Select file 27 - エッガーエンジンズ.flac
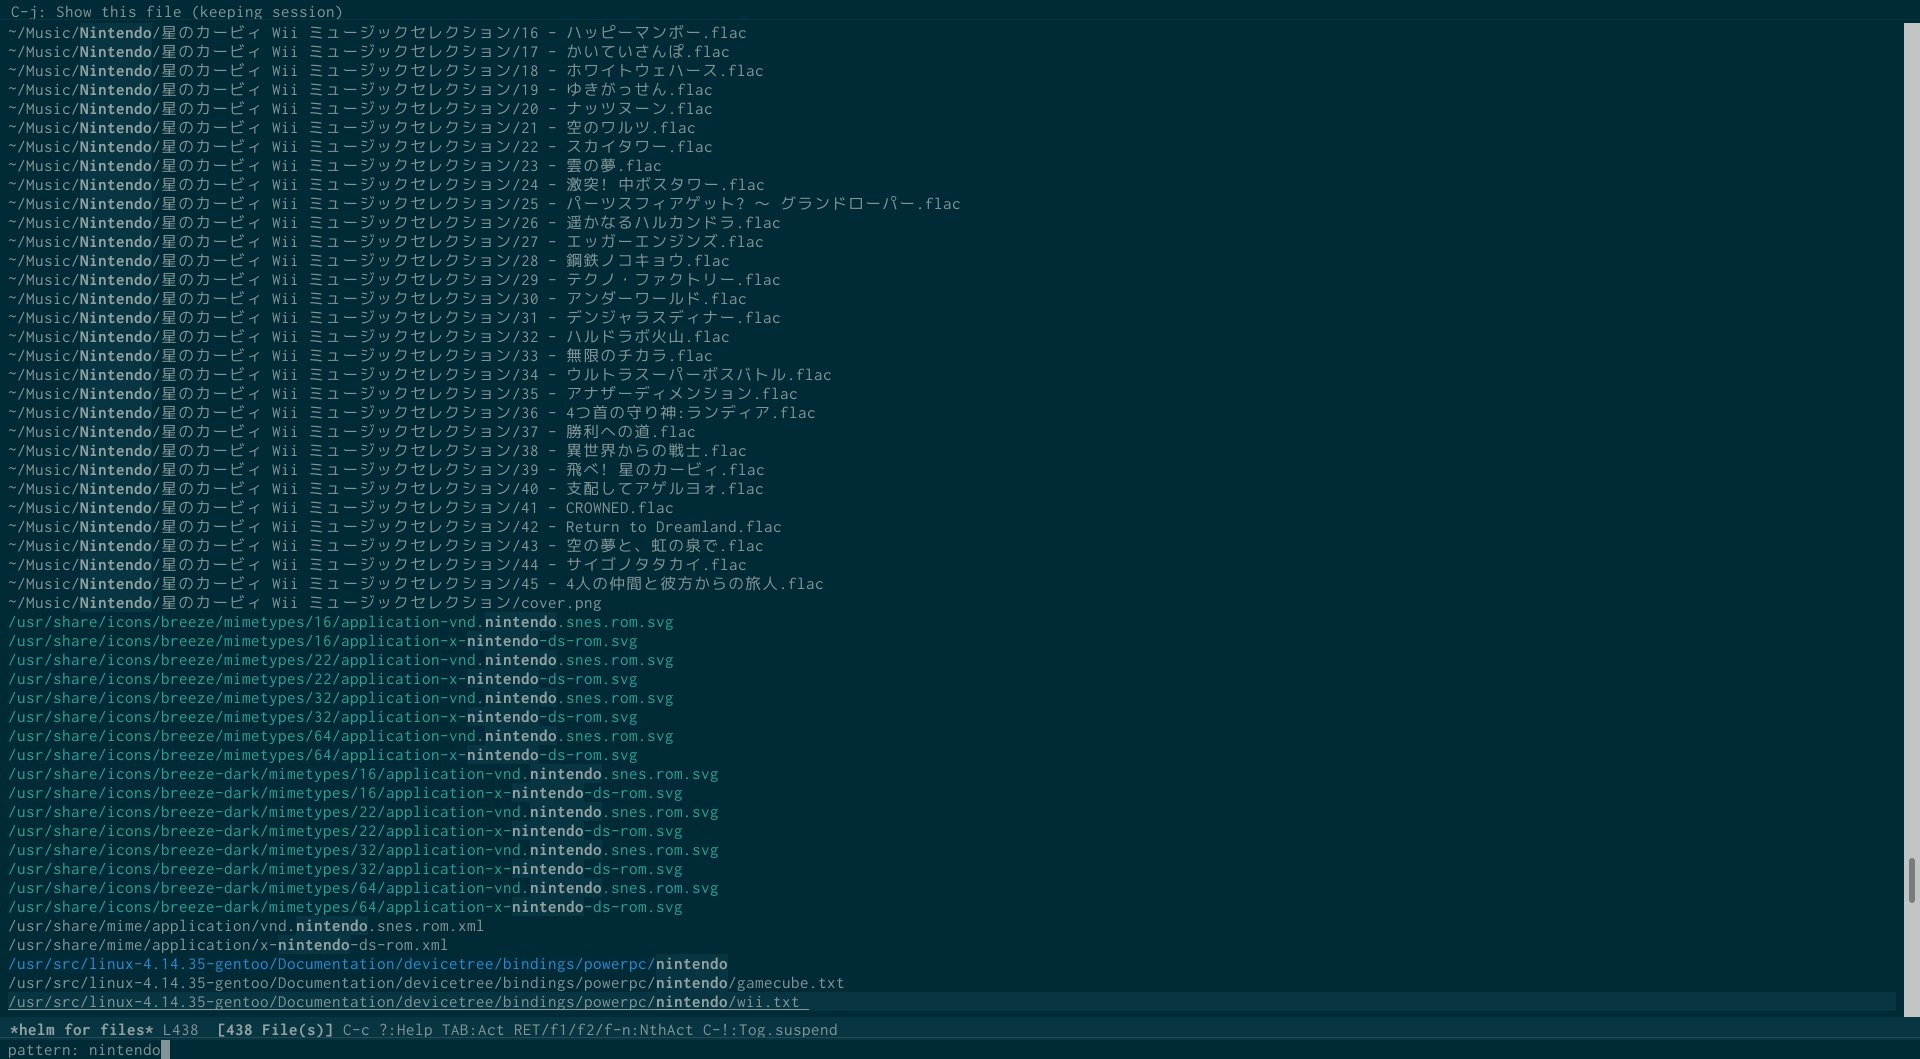 (x=386, y=242)
